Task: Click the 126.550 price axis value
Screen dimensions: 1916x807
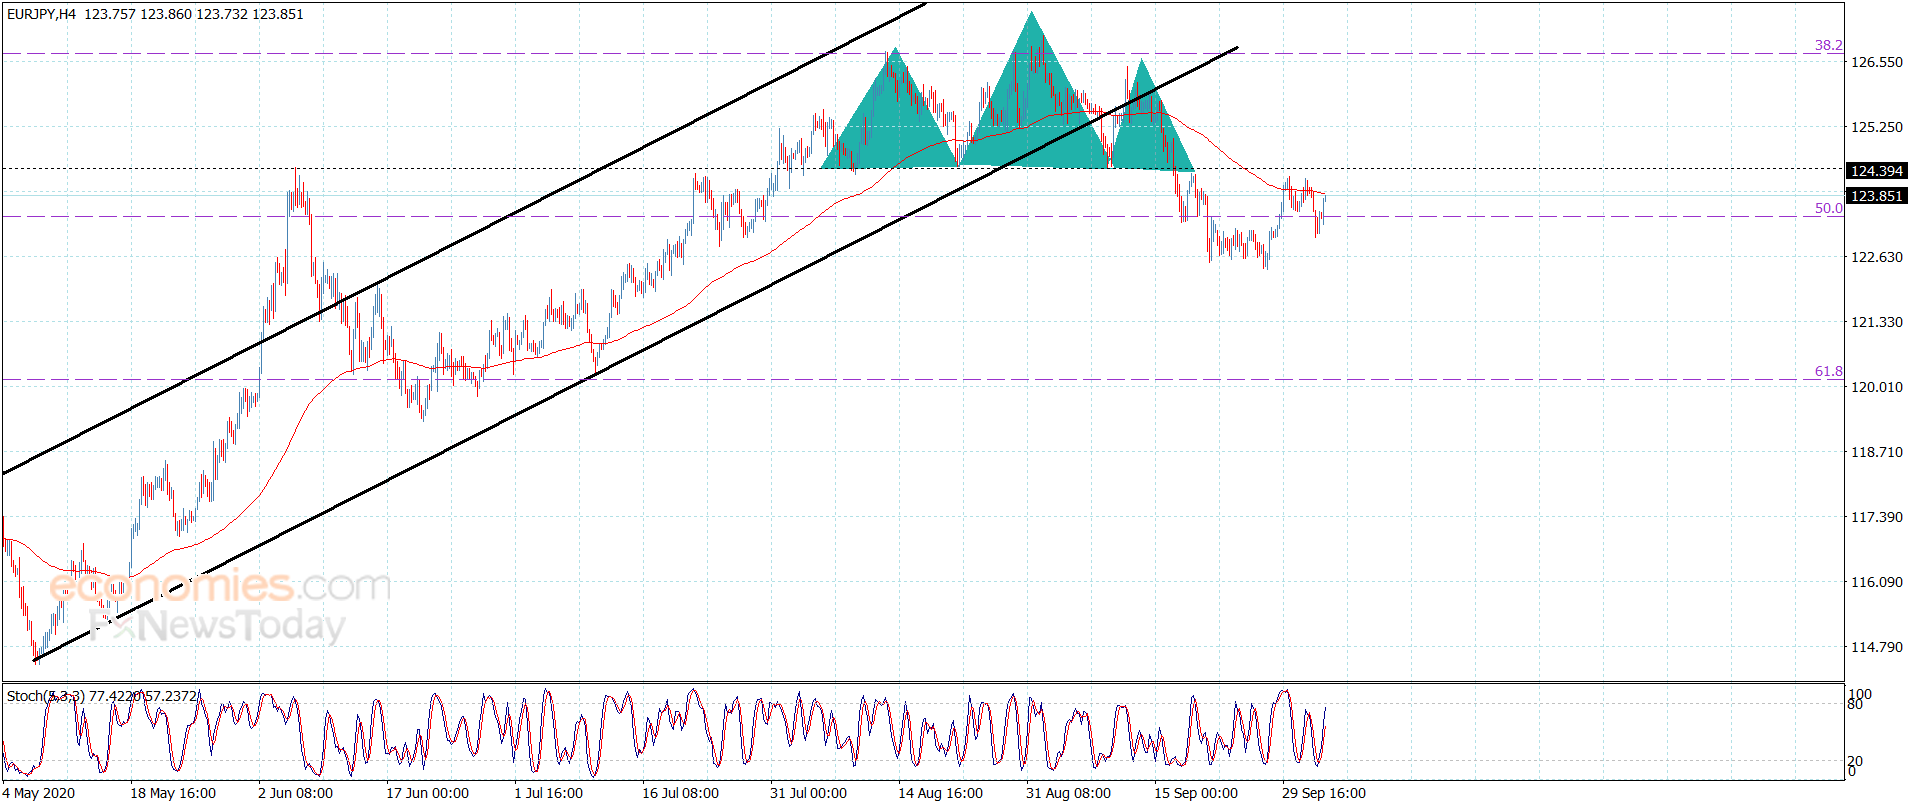Action: tap(1877, 62)
